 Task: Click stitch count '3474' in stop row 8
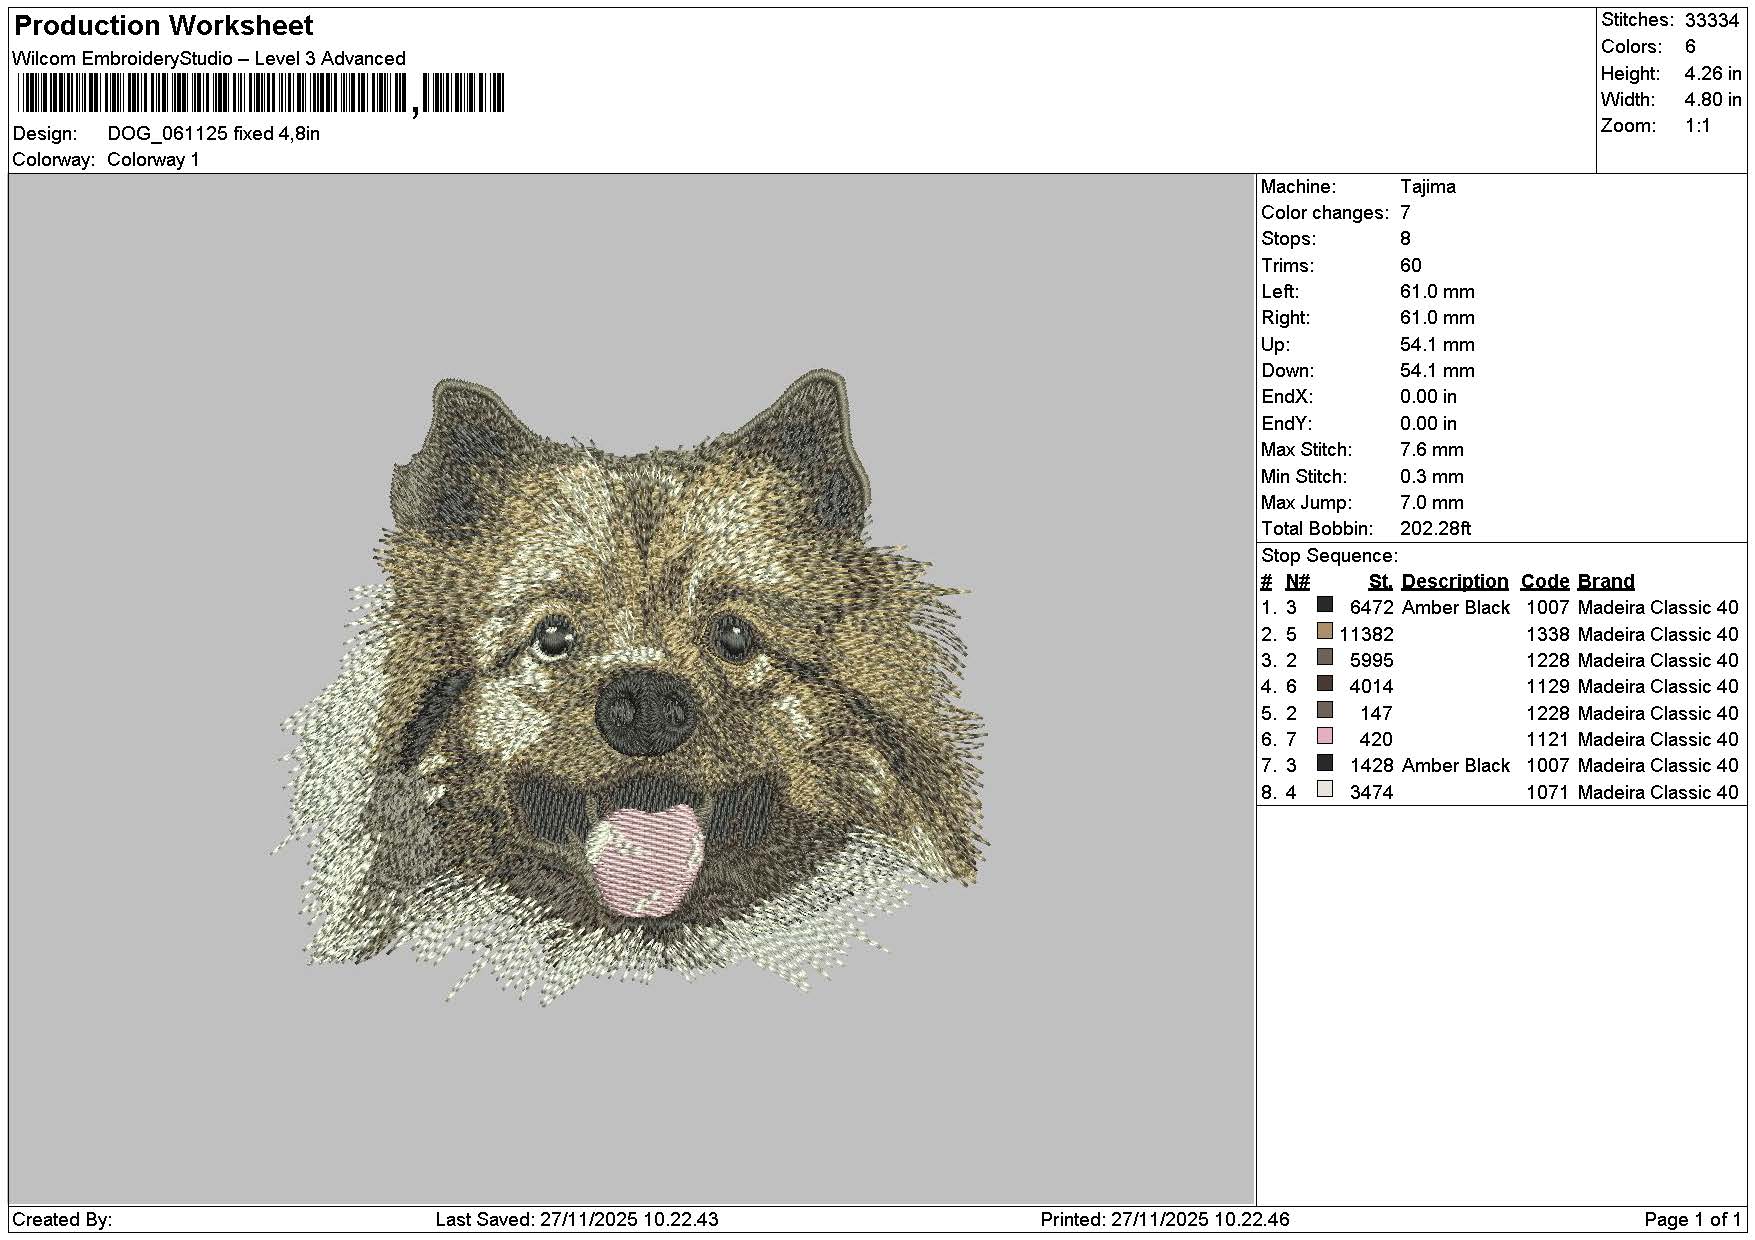click(1371, 792)
